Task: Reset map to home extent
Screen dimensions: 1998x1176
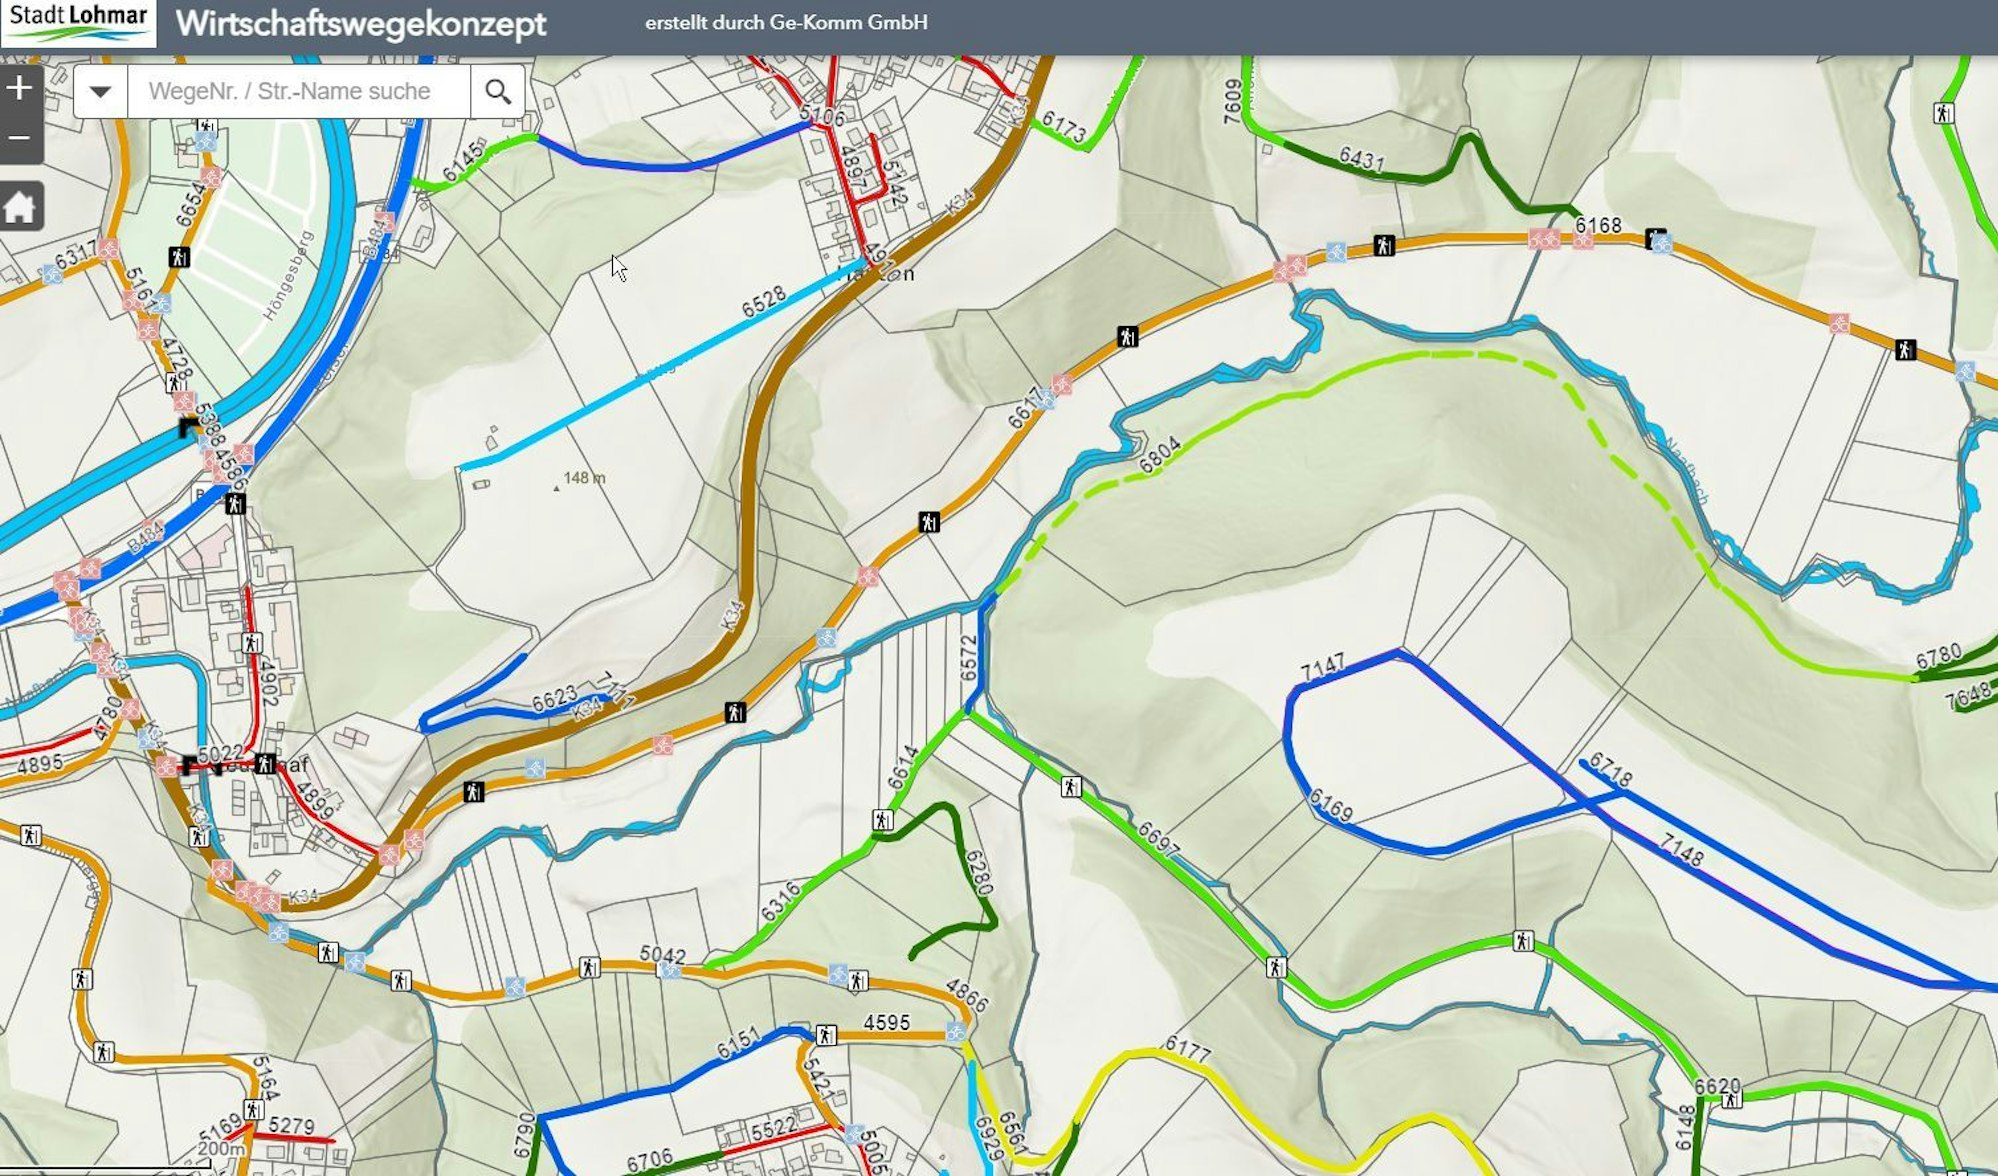Action: [20, 208]
